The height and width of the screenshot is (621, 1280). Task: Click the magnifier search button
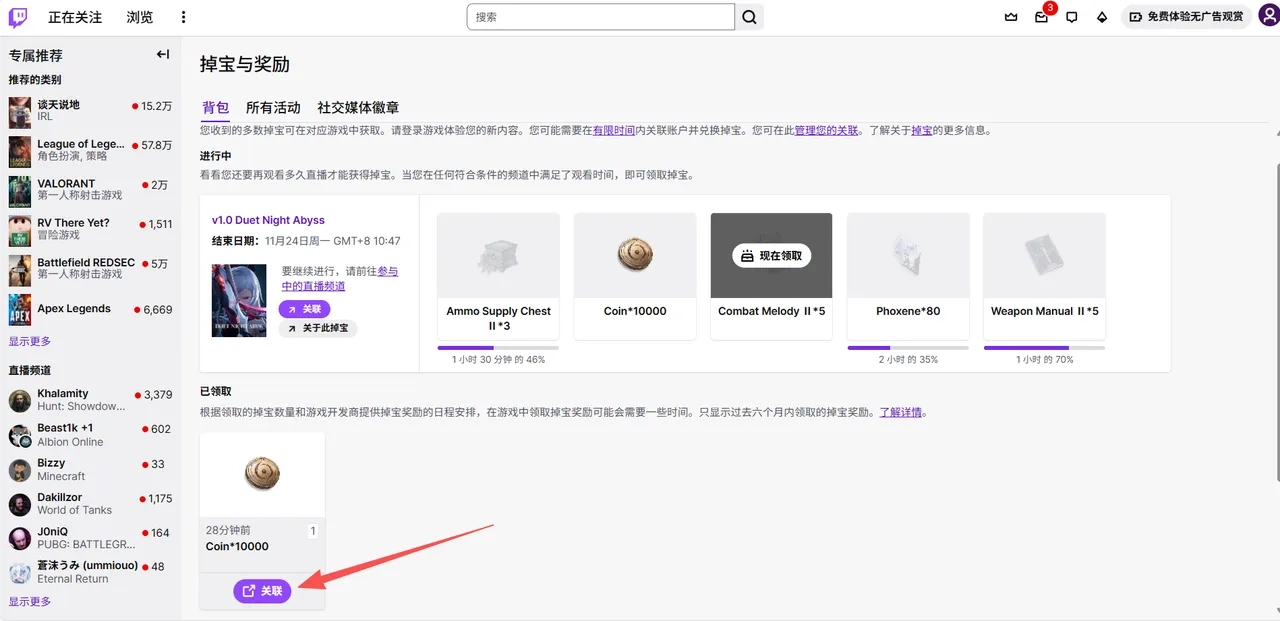coord(749,17)
